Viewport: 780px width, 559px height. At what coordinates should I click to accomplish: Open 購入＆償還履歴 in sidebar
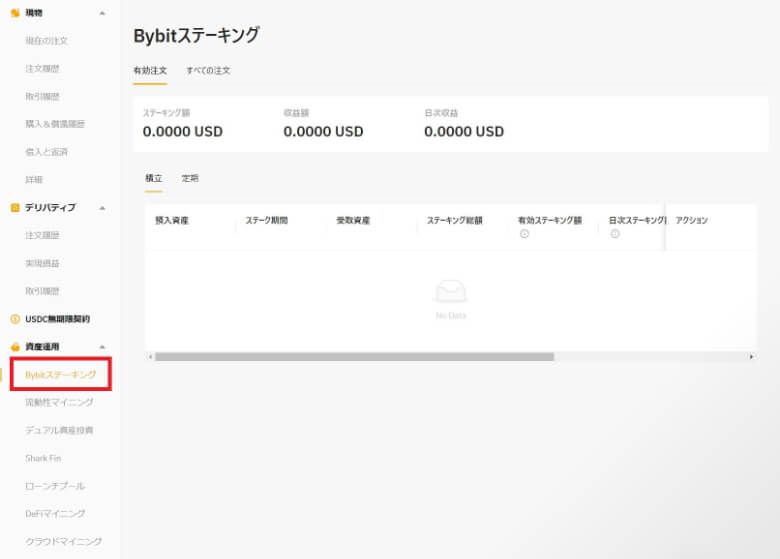55,124
